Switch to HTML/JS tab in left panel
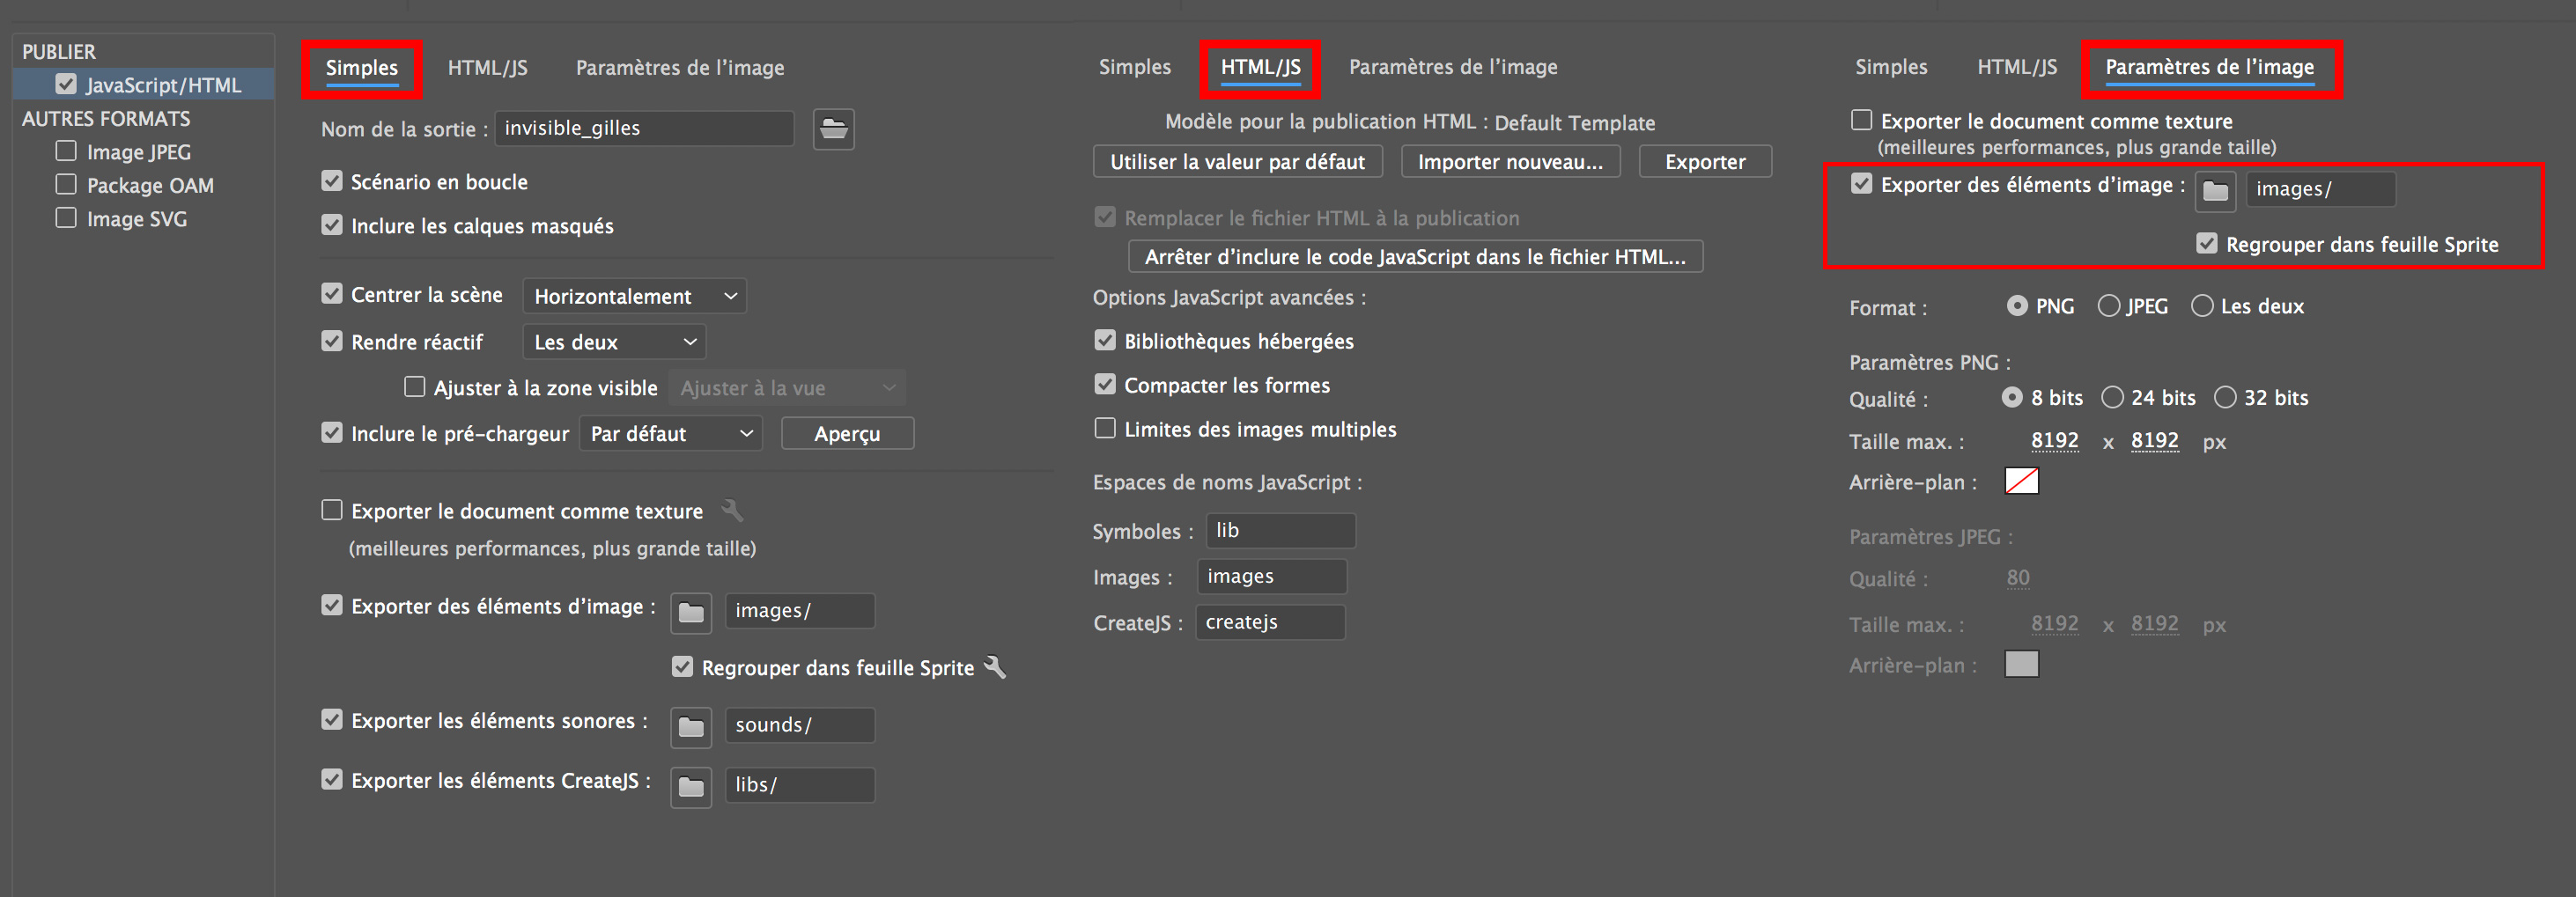Image resolution: width=2576 pixels, height=897 pixels. pyautogui.click(x=488, y=68)
